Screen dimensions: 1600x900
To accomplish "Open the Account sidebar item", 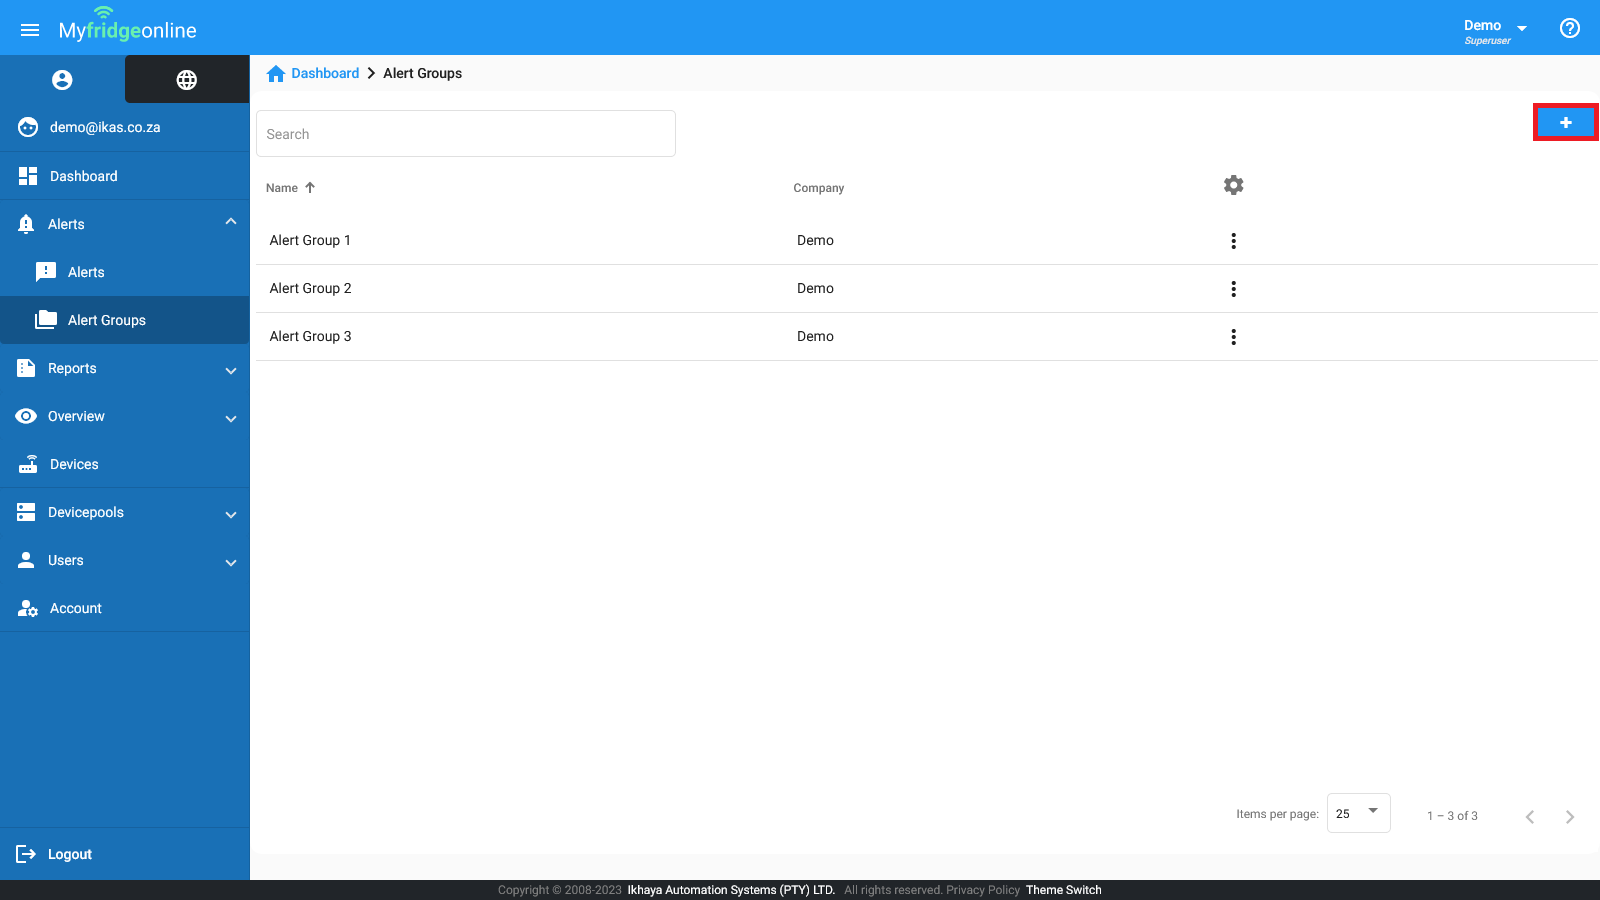I will (x=76, y=608).
